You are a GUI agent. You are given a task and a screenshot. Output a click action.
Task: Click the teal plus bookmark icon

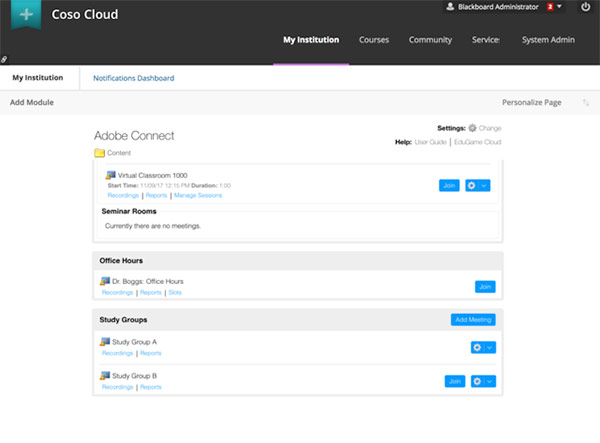pos(26,15)
